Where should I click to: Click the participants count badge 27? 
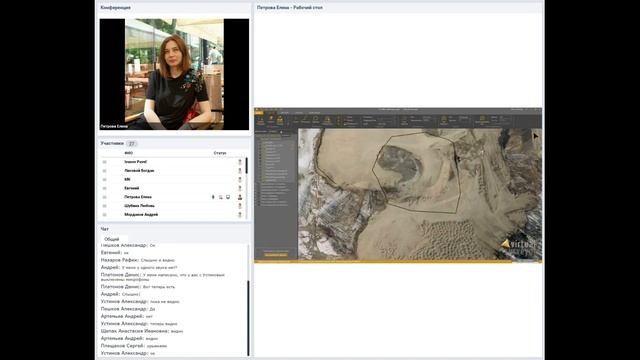click(131, 144)
